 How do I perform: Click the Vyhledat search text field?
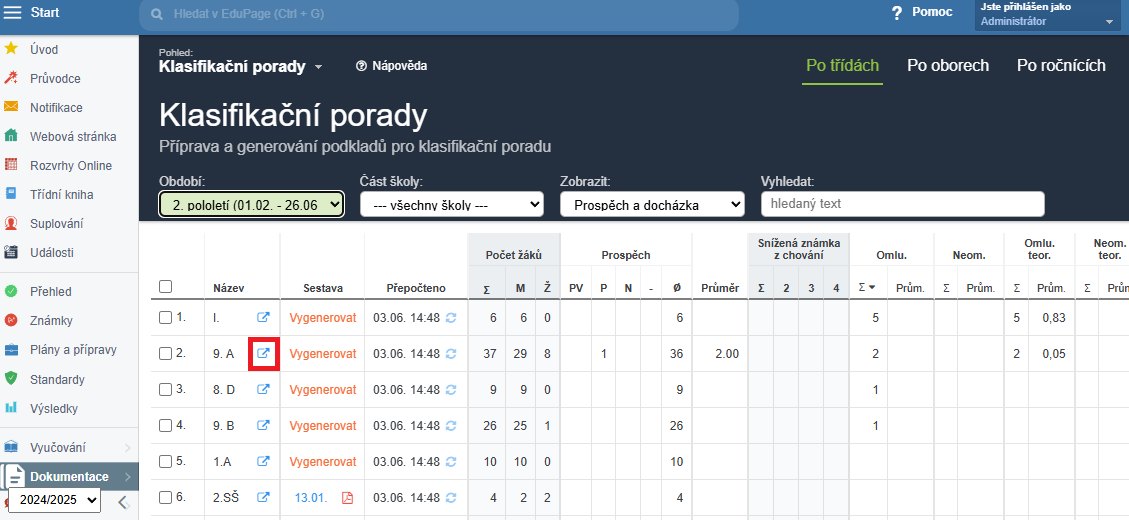click(x=902, y=204)
